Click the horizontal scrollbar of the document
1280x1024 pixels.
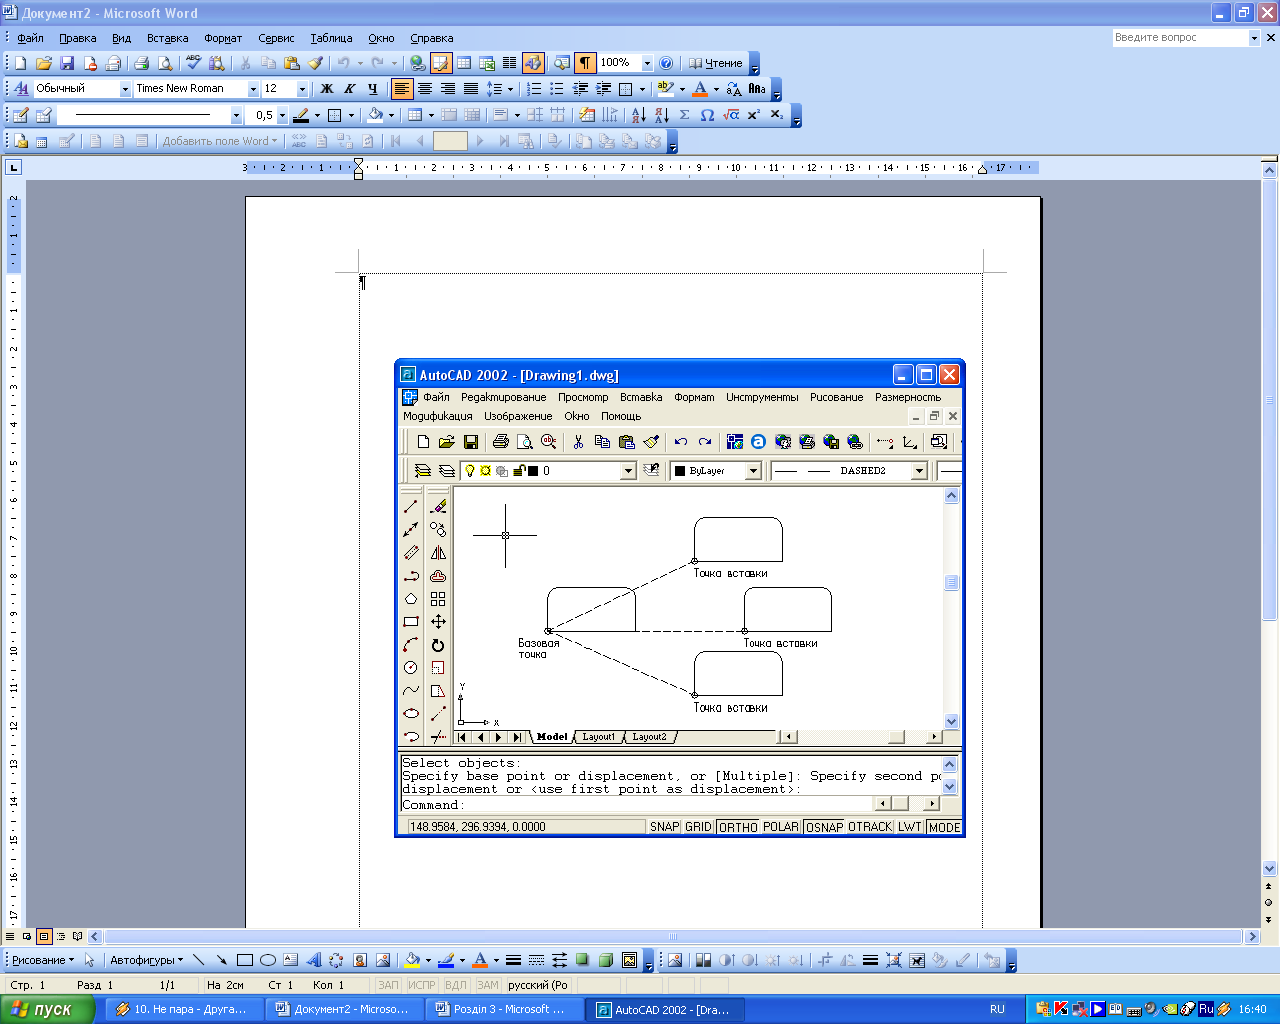(674, 937)
